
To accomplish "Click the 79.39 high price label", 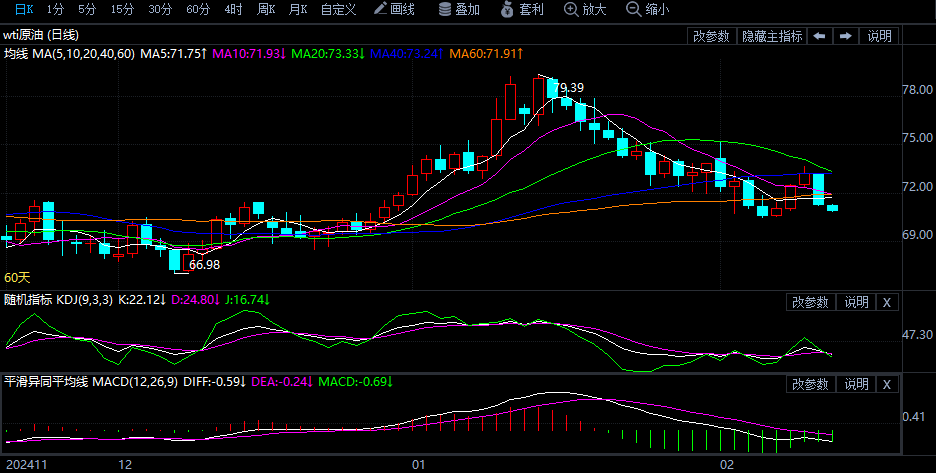I will [568, 88].
